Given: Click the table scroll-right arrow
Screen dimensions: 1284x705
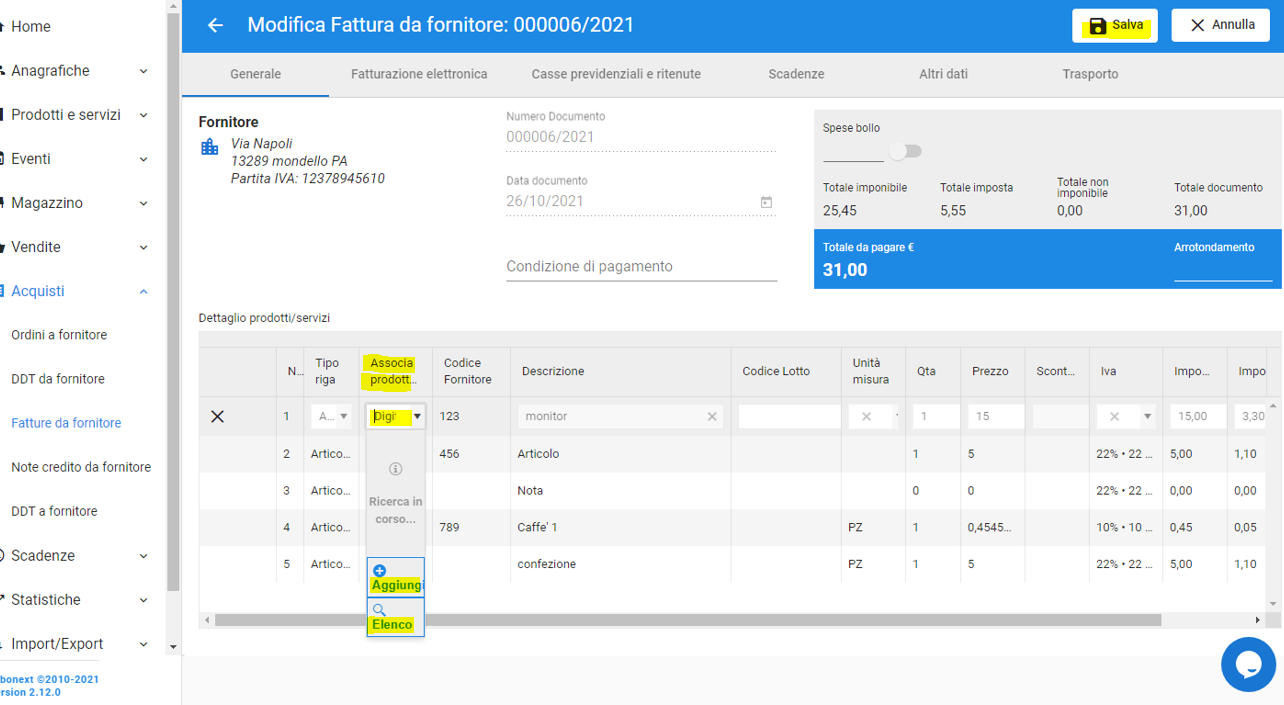Looking at the screenshot, I should tap(1258, 620).
